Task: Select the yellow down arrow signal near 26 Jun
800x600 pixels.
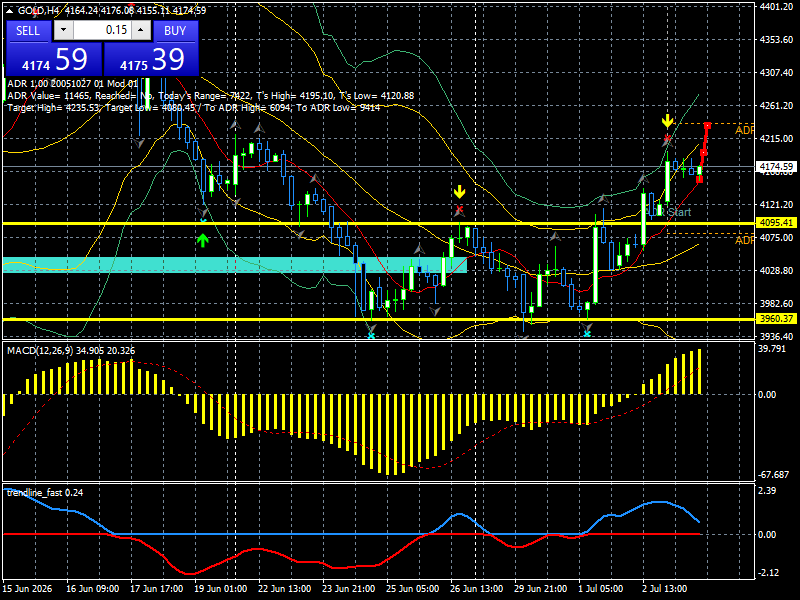Action: (x=460, y=192)
